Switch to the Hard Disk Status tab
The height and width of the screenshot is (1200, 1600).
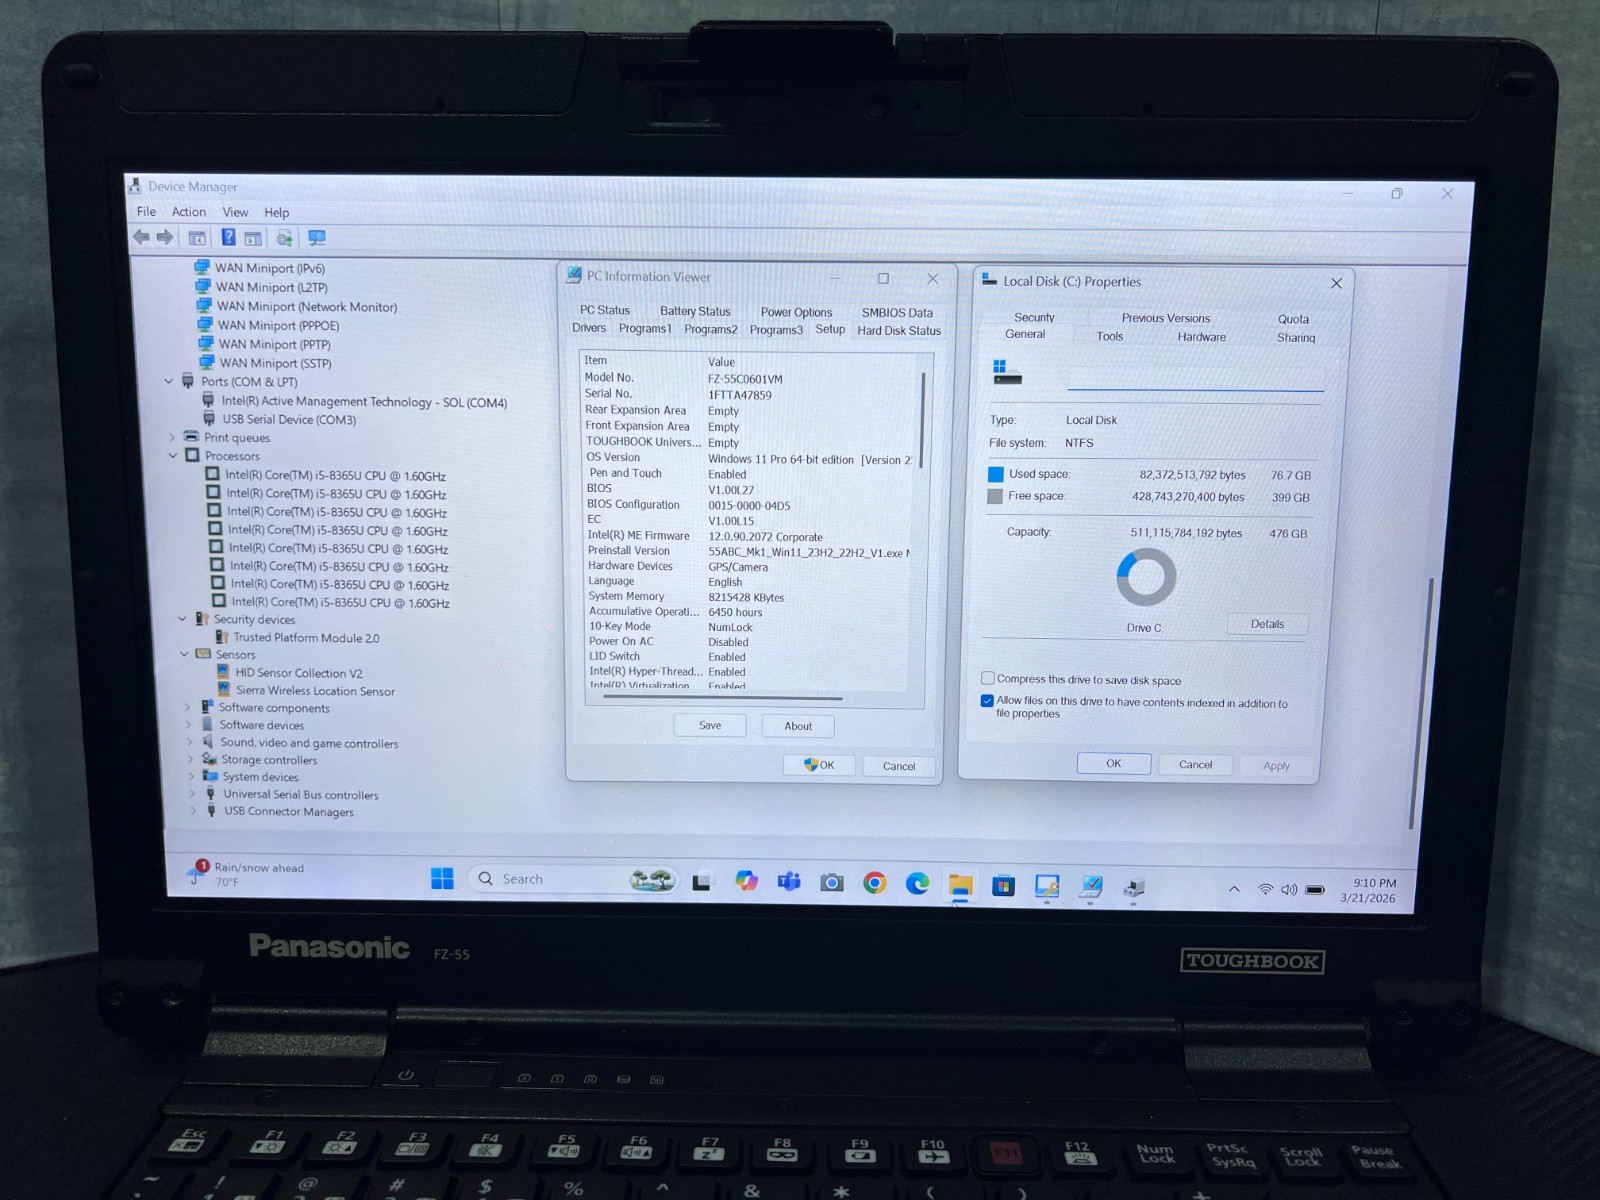899,330
